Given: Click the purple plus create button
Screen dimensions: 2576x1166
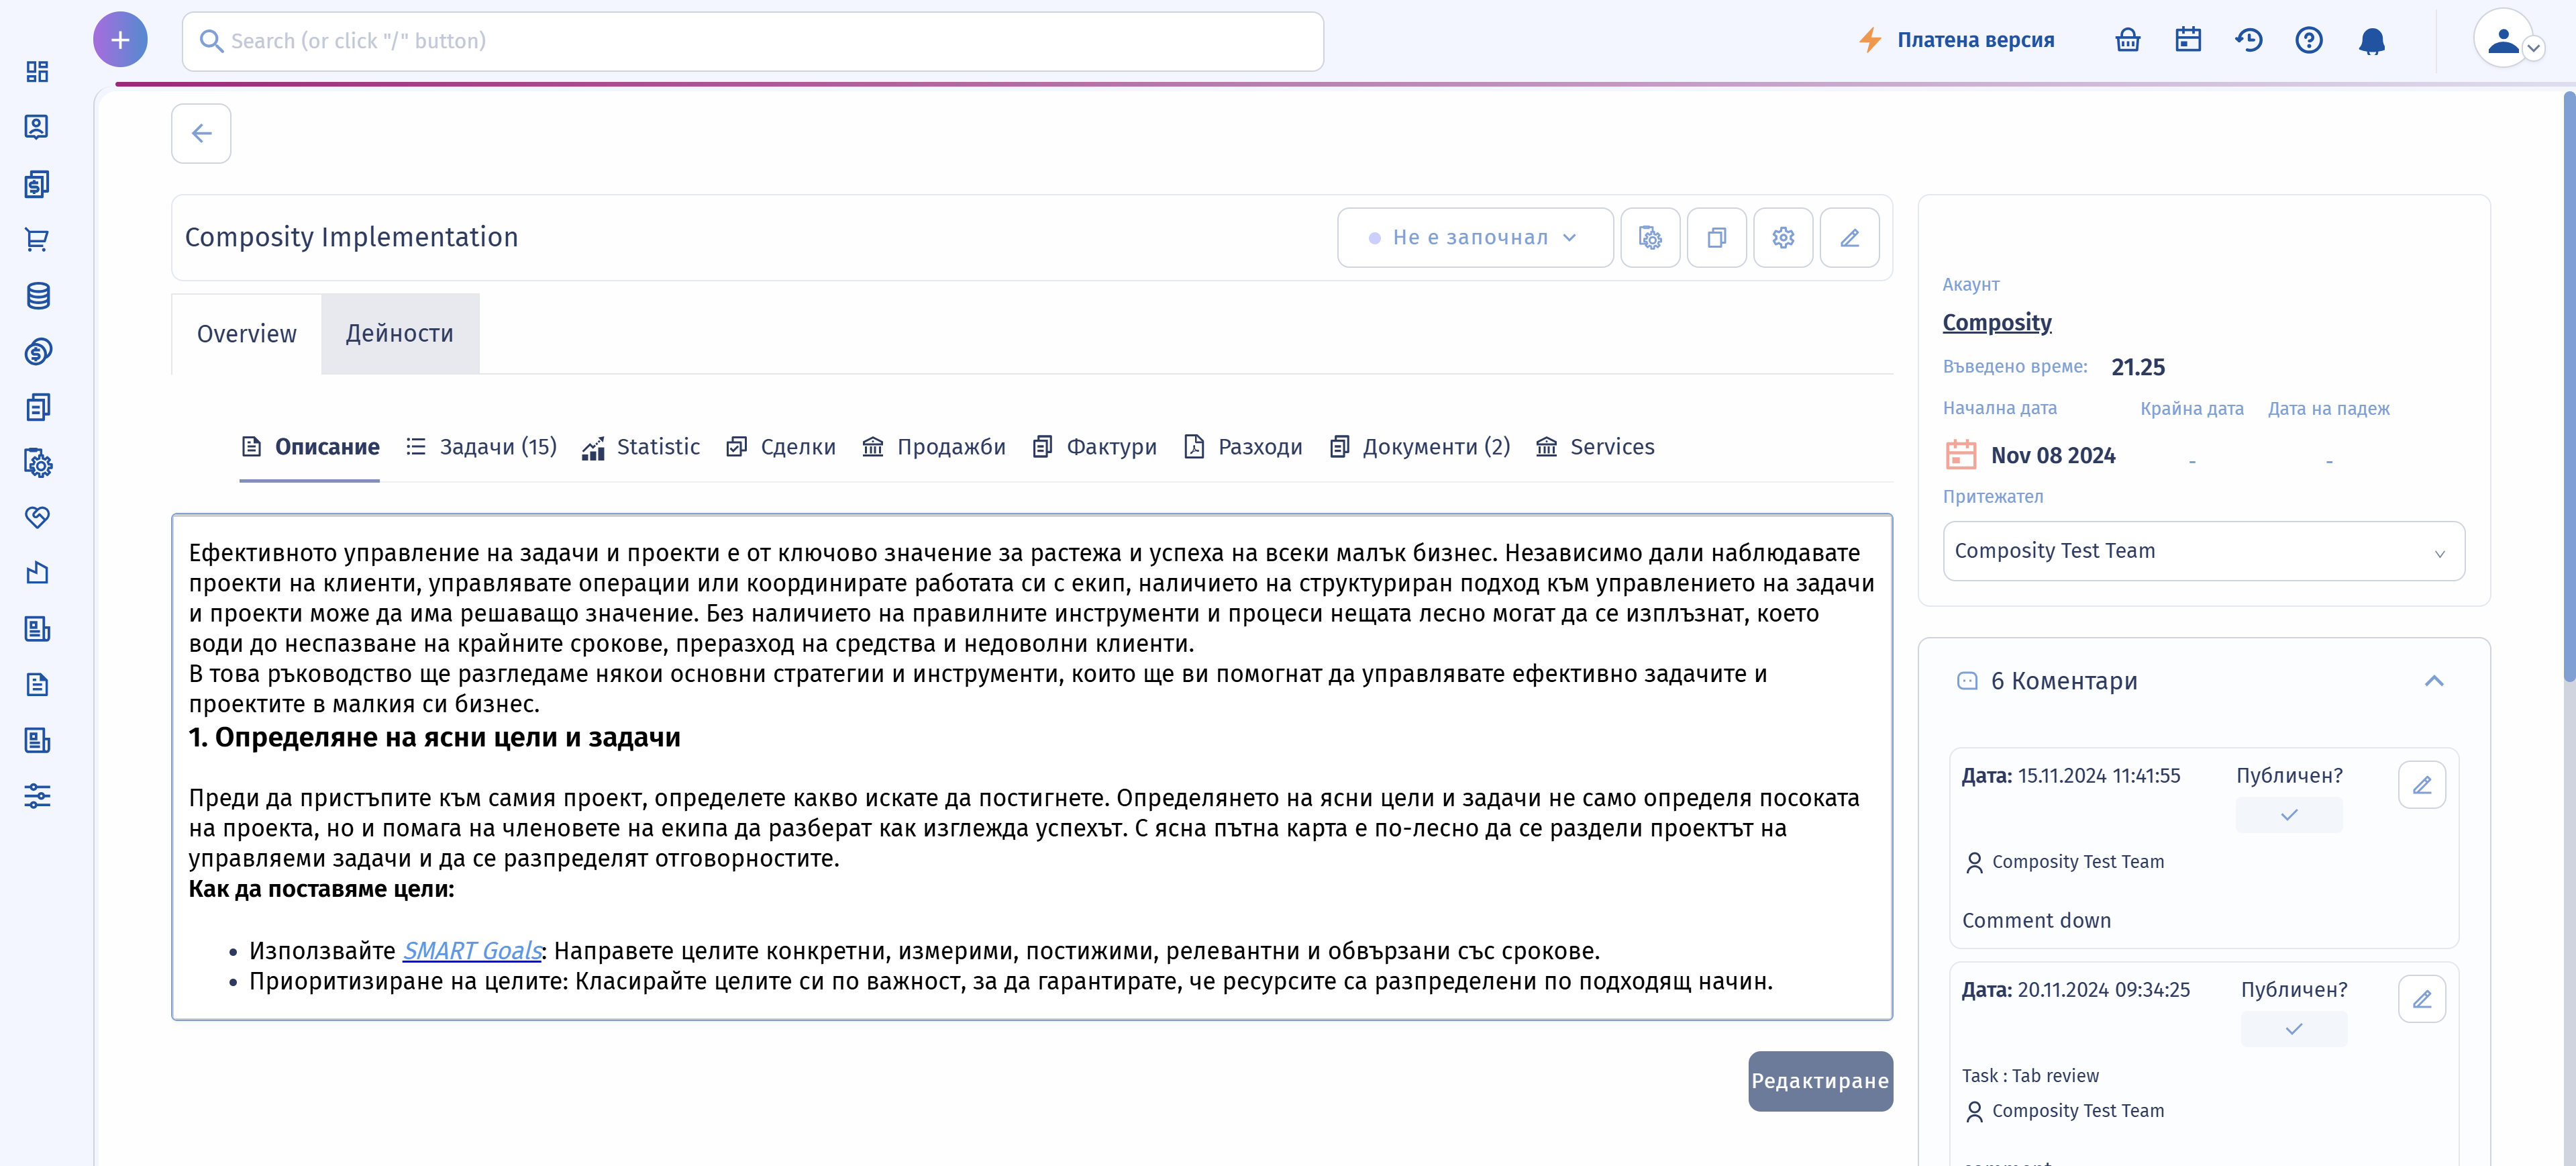Looking at the screenshot, I should click(x=120, y=40).
